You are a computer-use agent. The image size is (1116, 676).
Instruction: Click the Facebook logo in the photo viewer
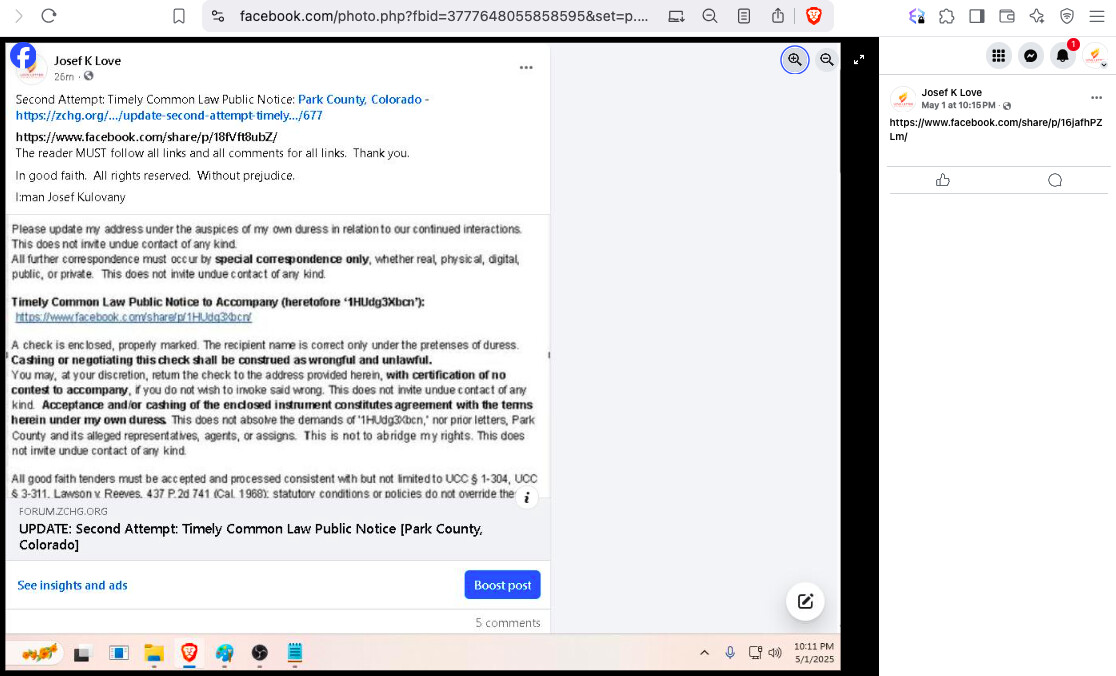tap(23, 56)
